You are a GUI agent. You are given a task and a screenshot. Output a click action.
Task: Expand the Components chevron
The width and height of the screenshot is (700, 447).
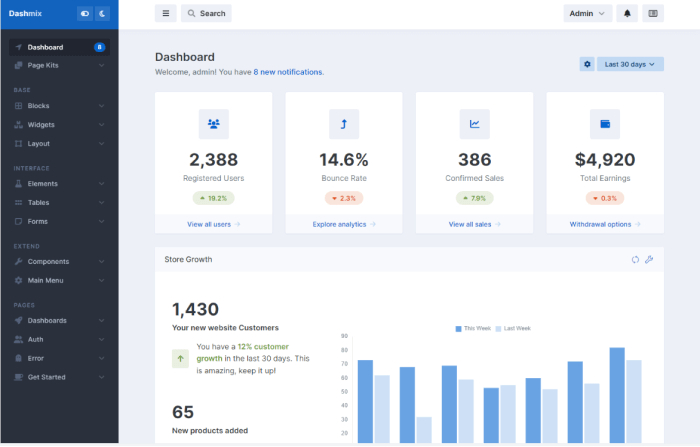pos(101,261)
